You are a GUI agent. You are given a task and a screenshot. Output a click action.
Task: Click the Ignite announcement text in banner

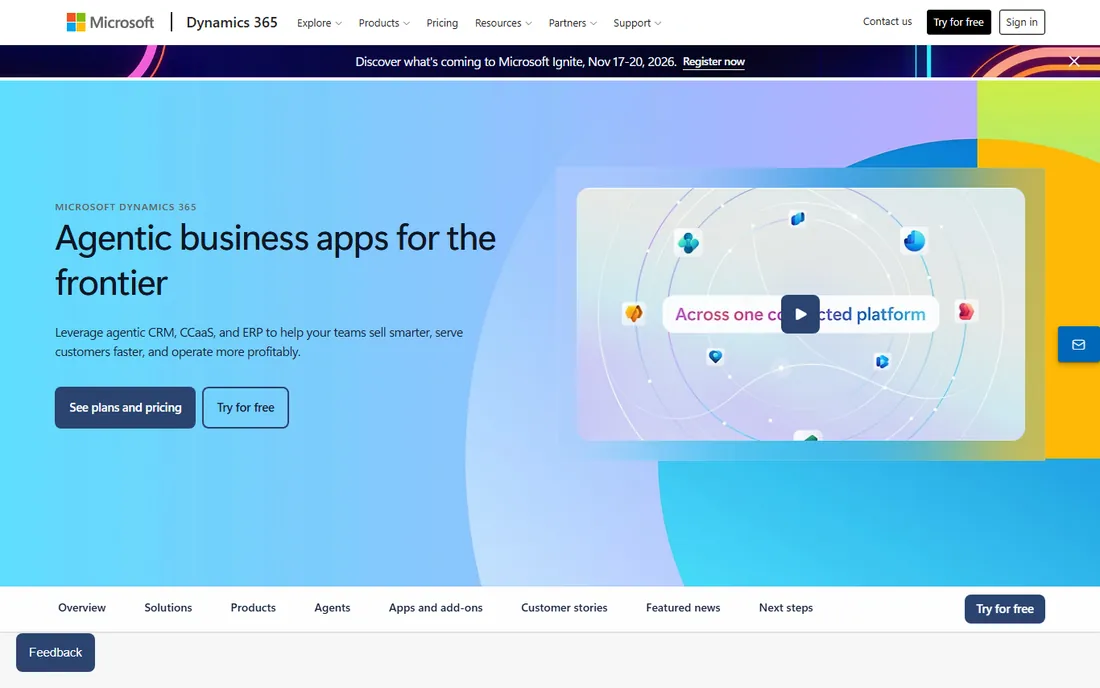pyautogui.click(x=516, y=62)
